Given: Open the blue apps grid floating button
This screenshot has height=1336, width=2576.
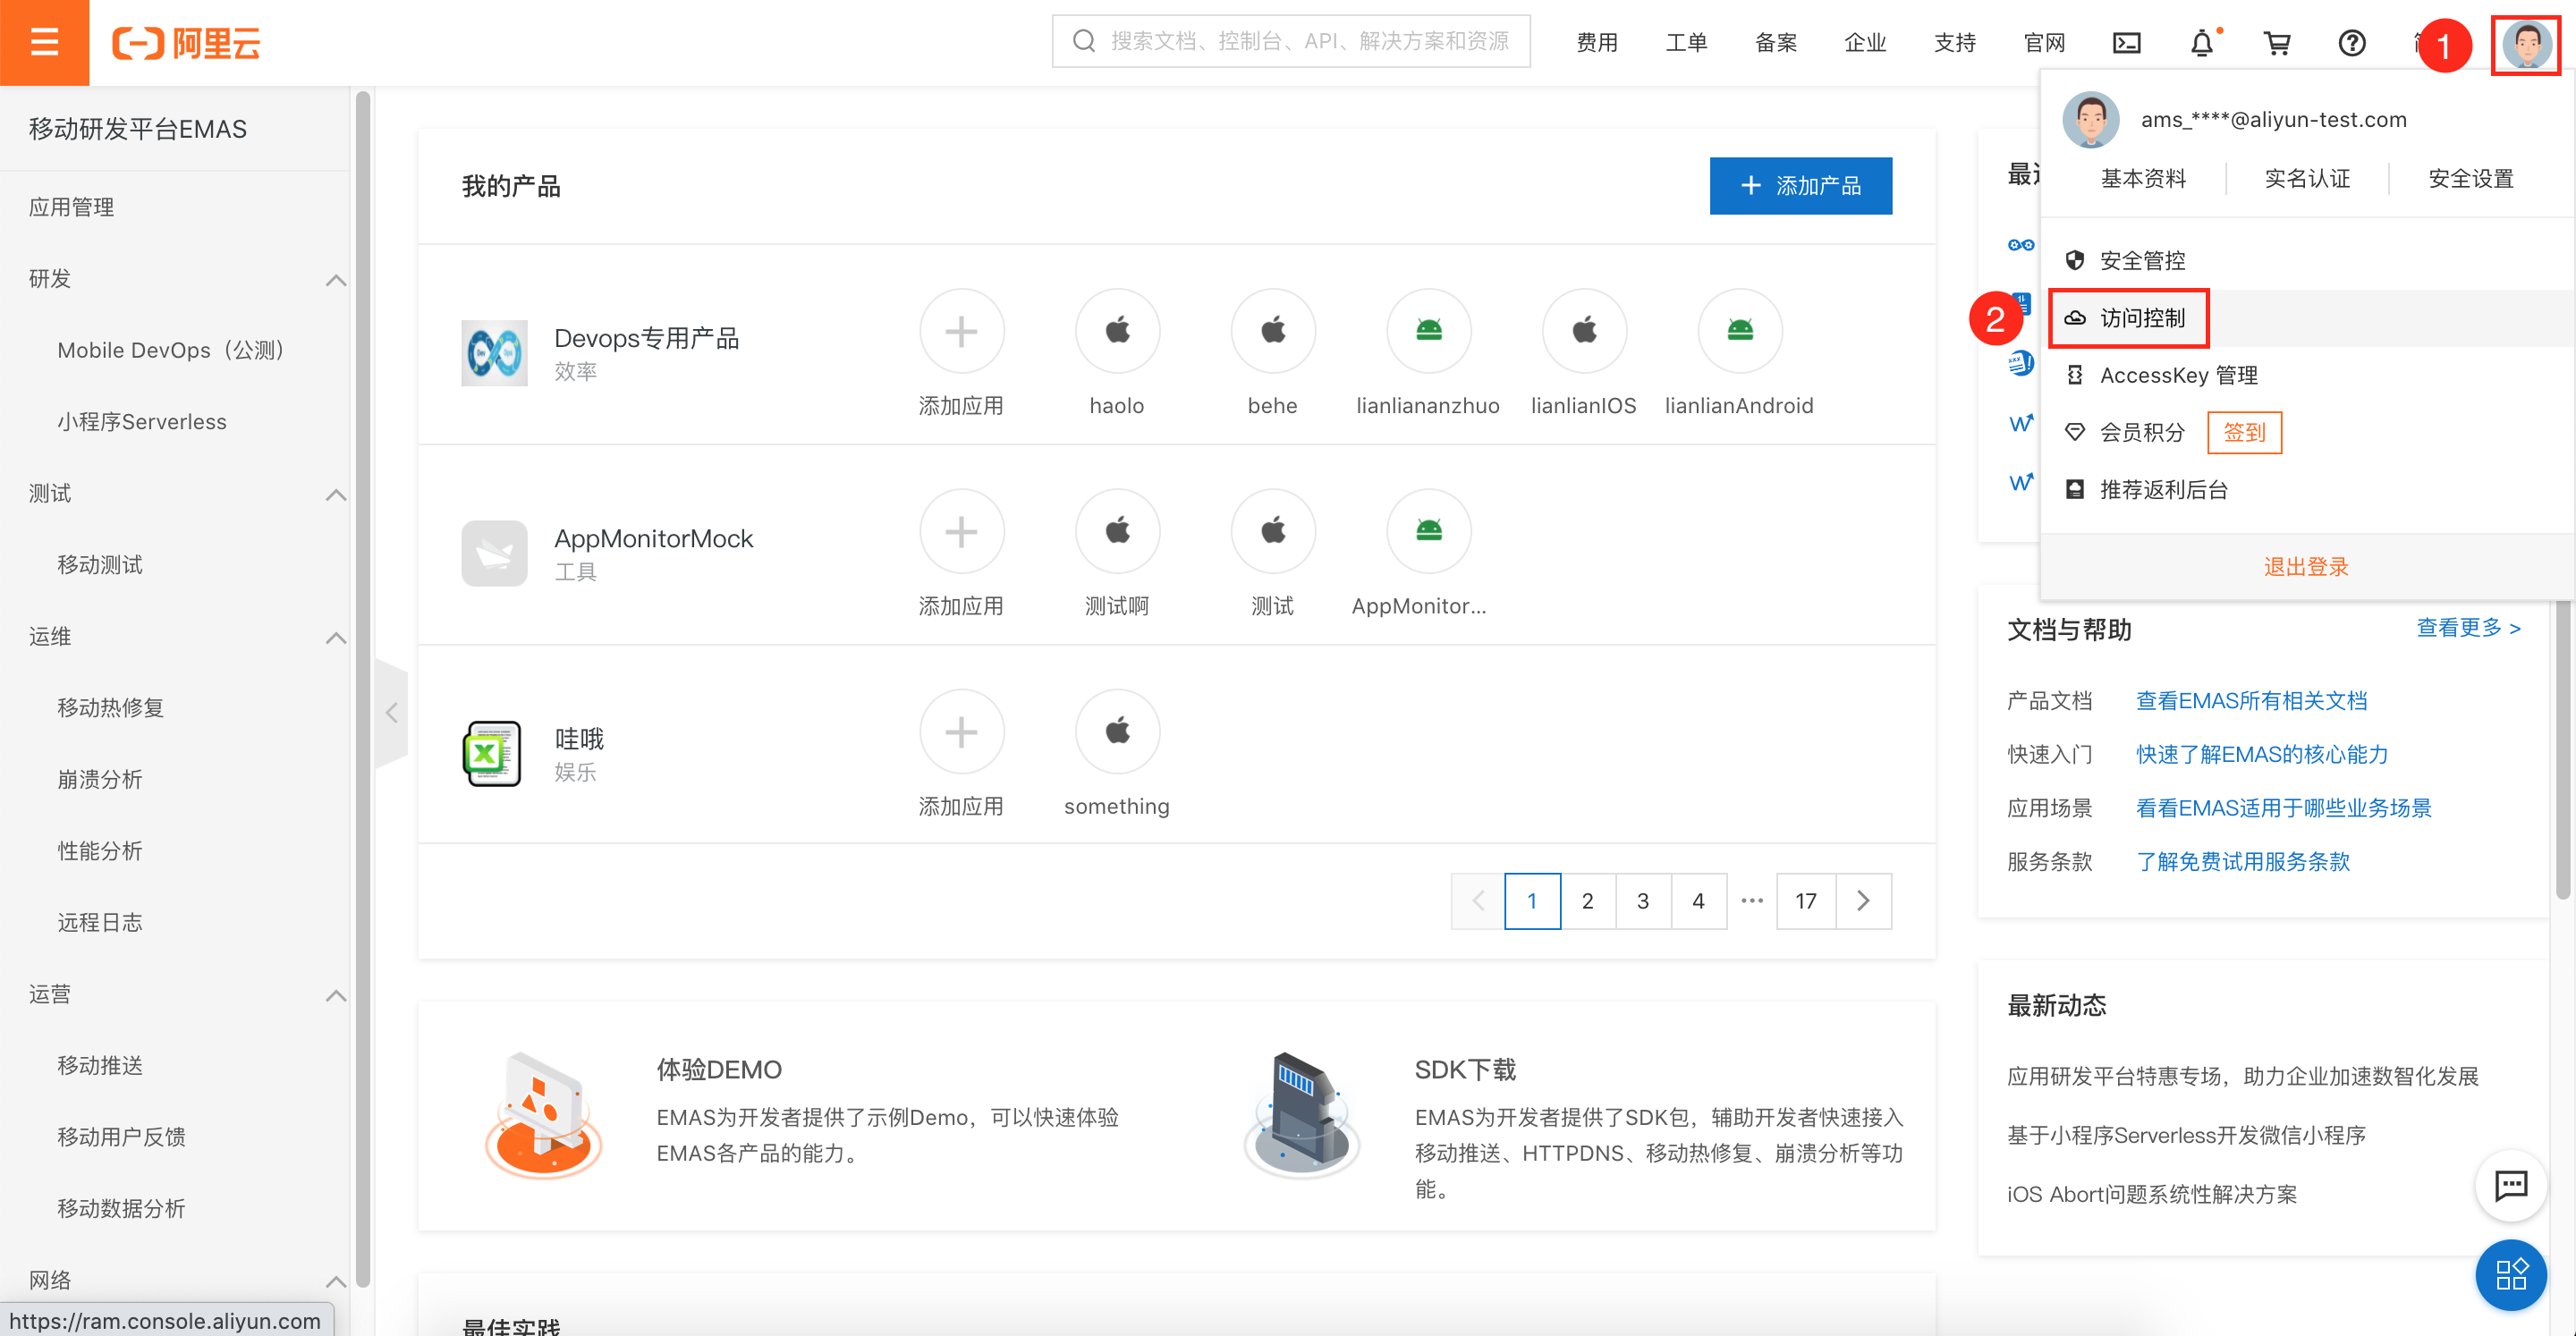Looking at the screenshot, I should pyautogui.click(x=2511, y=1274).
